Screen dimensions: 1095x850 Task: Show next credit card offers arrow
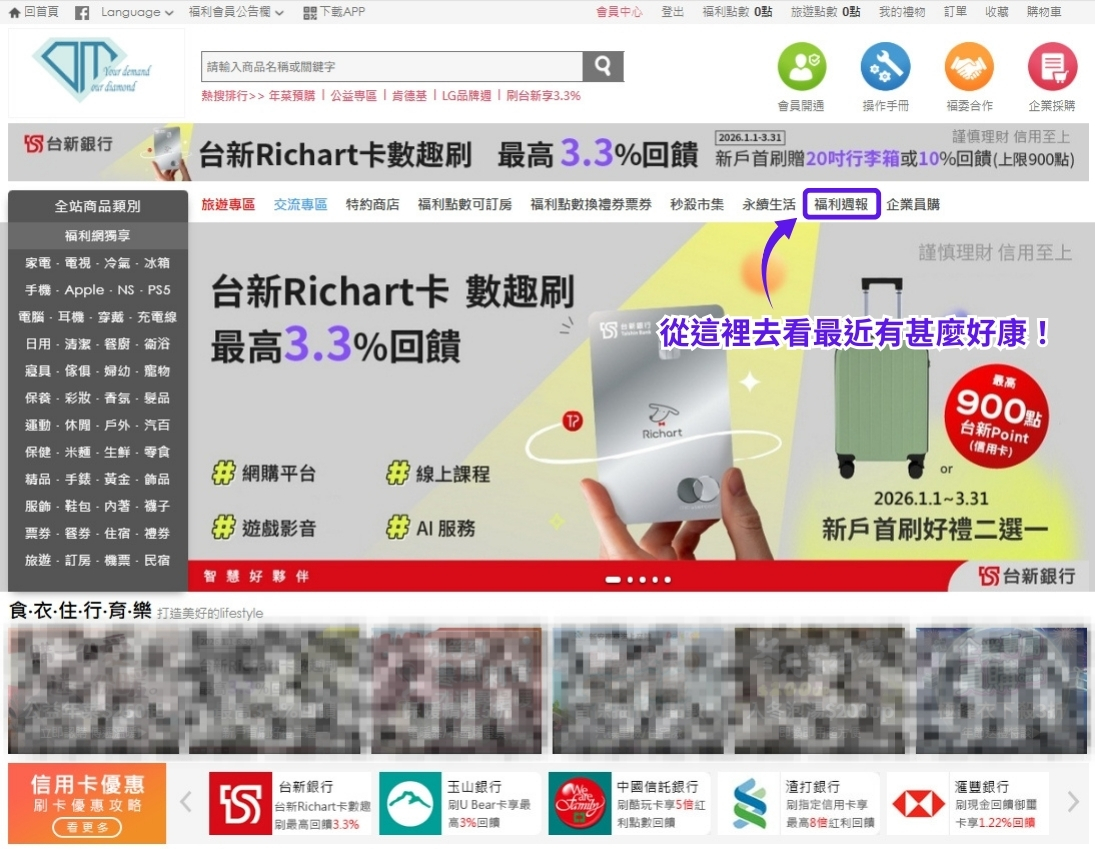coord(1073,802)
